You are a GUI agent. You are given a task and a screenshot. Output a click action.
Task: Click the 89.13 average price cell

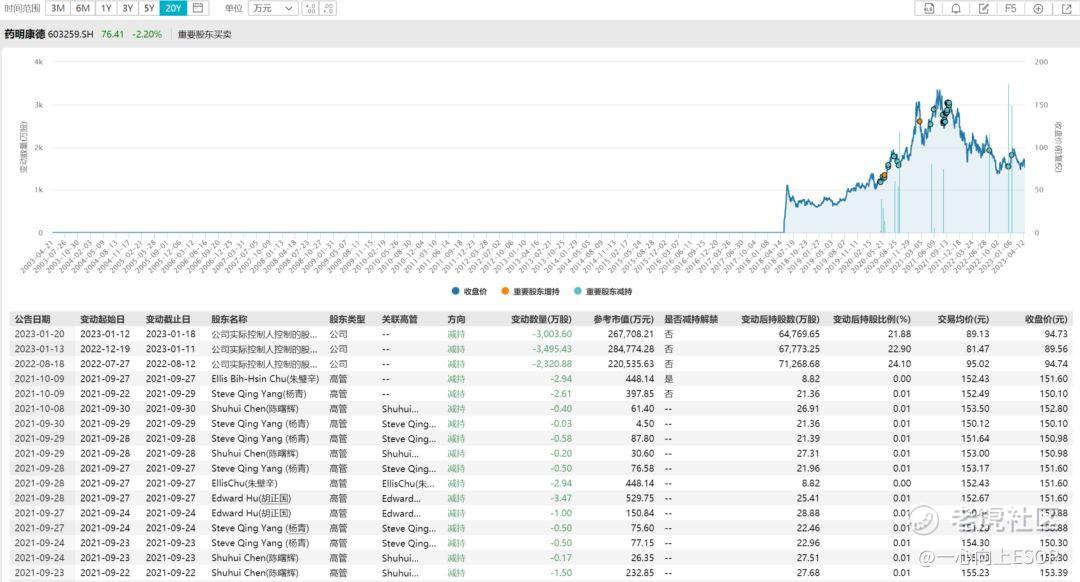[x=977, y=334]
